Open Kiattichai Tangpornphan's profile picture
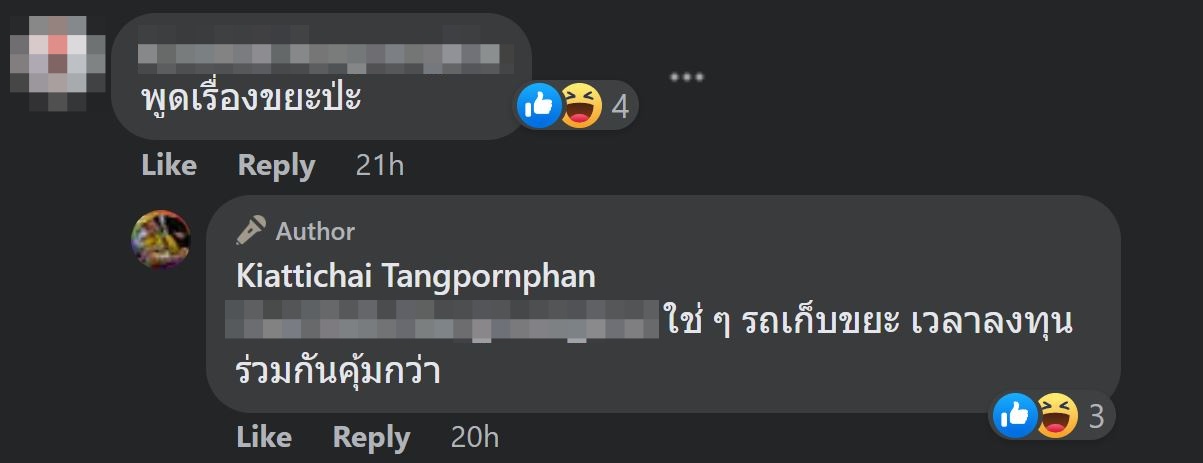 pyautogui.click(x=161, y=239)
